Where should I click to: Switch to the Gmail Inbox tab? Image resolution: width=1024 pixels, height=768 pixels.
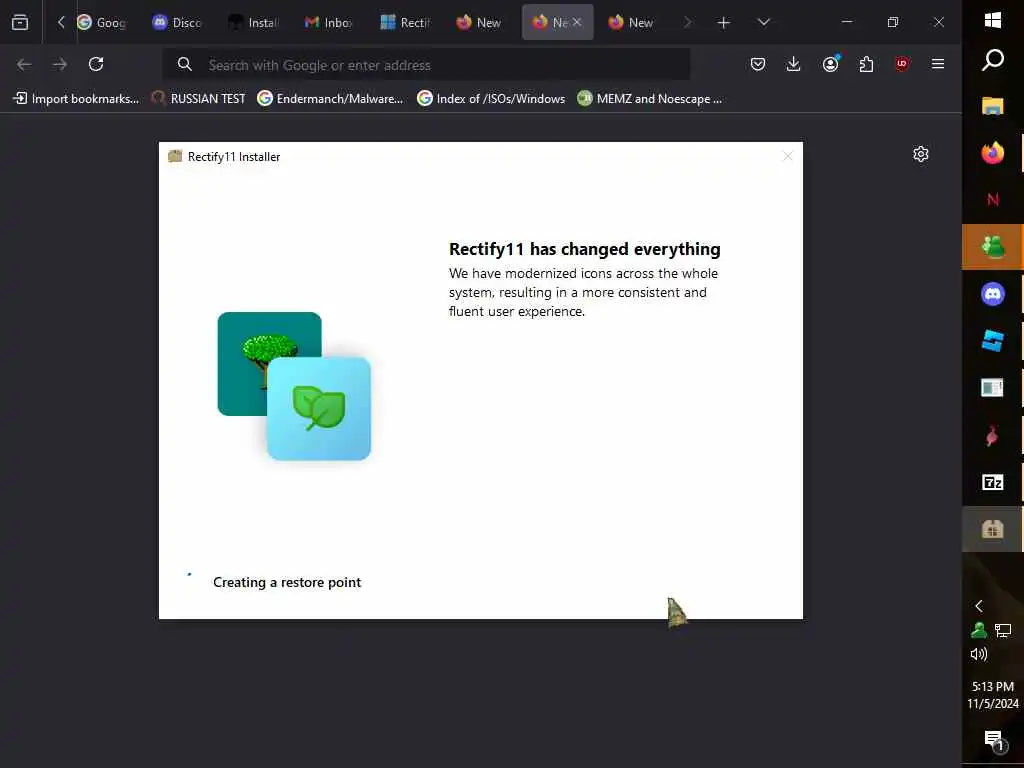coord(329,23)
